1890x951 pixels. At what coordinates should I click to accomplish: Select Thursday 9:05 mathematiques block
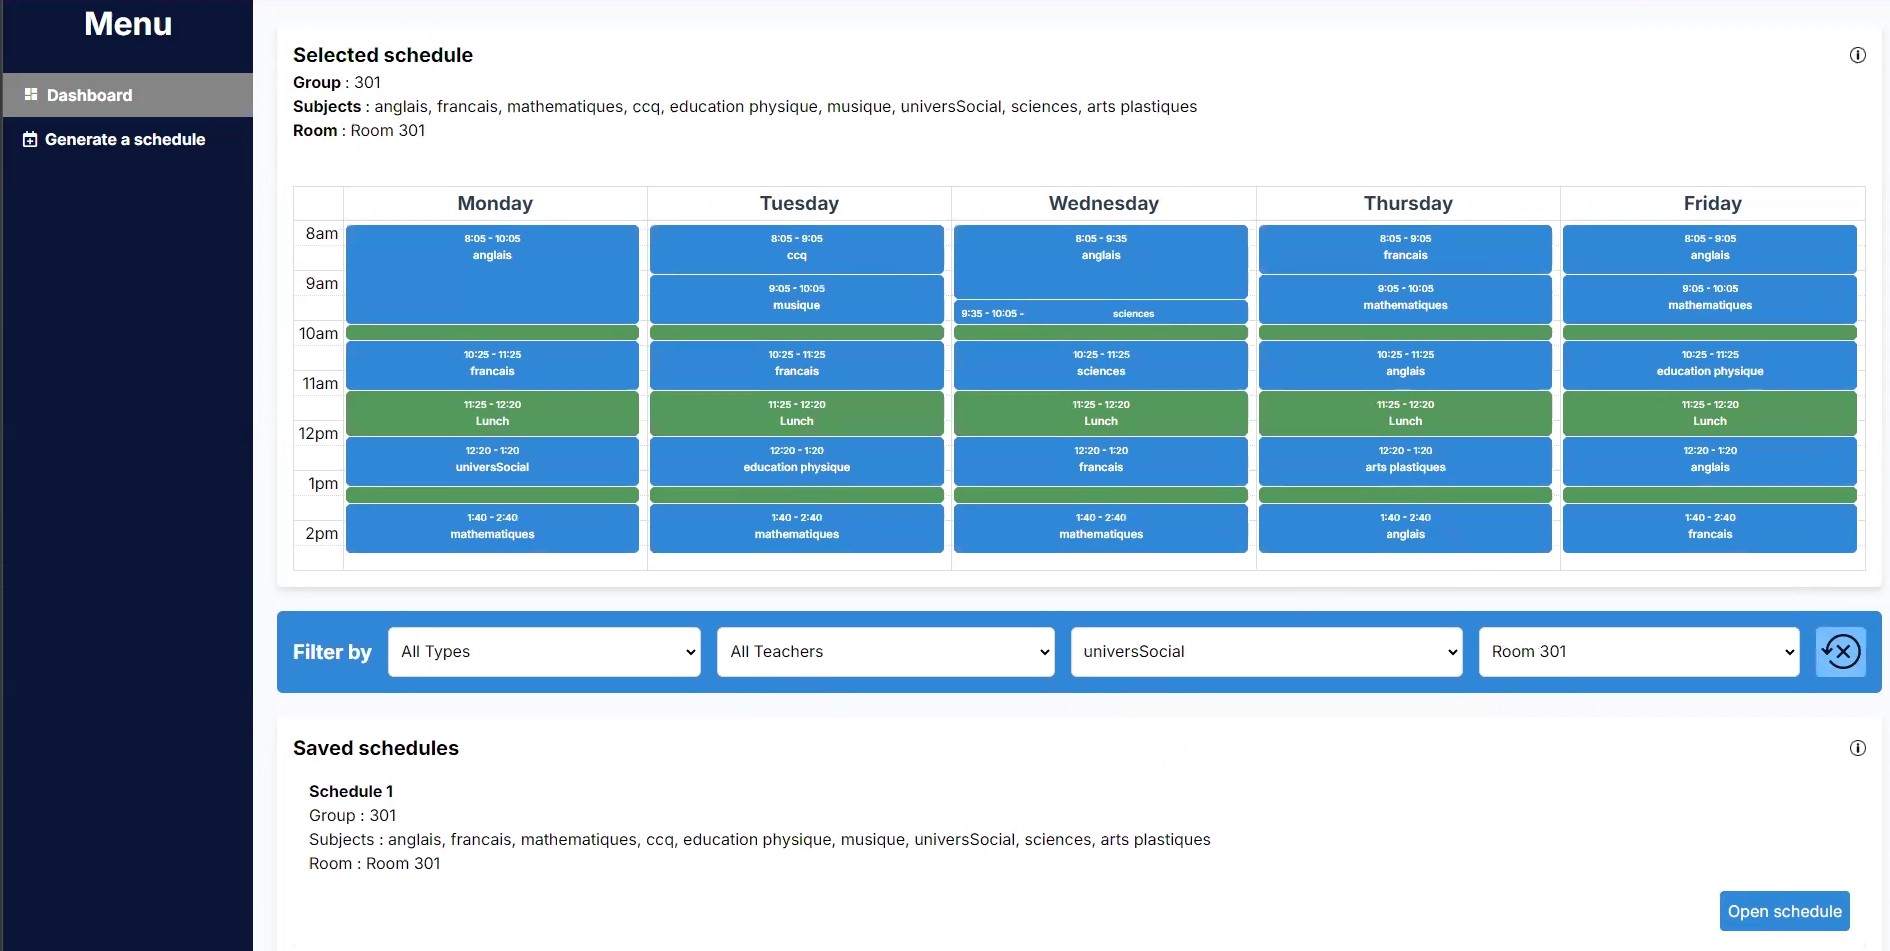(x=1405, y=299)
